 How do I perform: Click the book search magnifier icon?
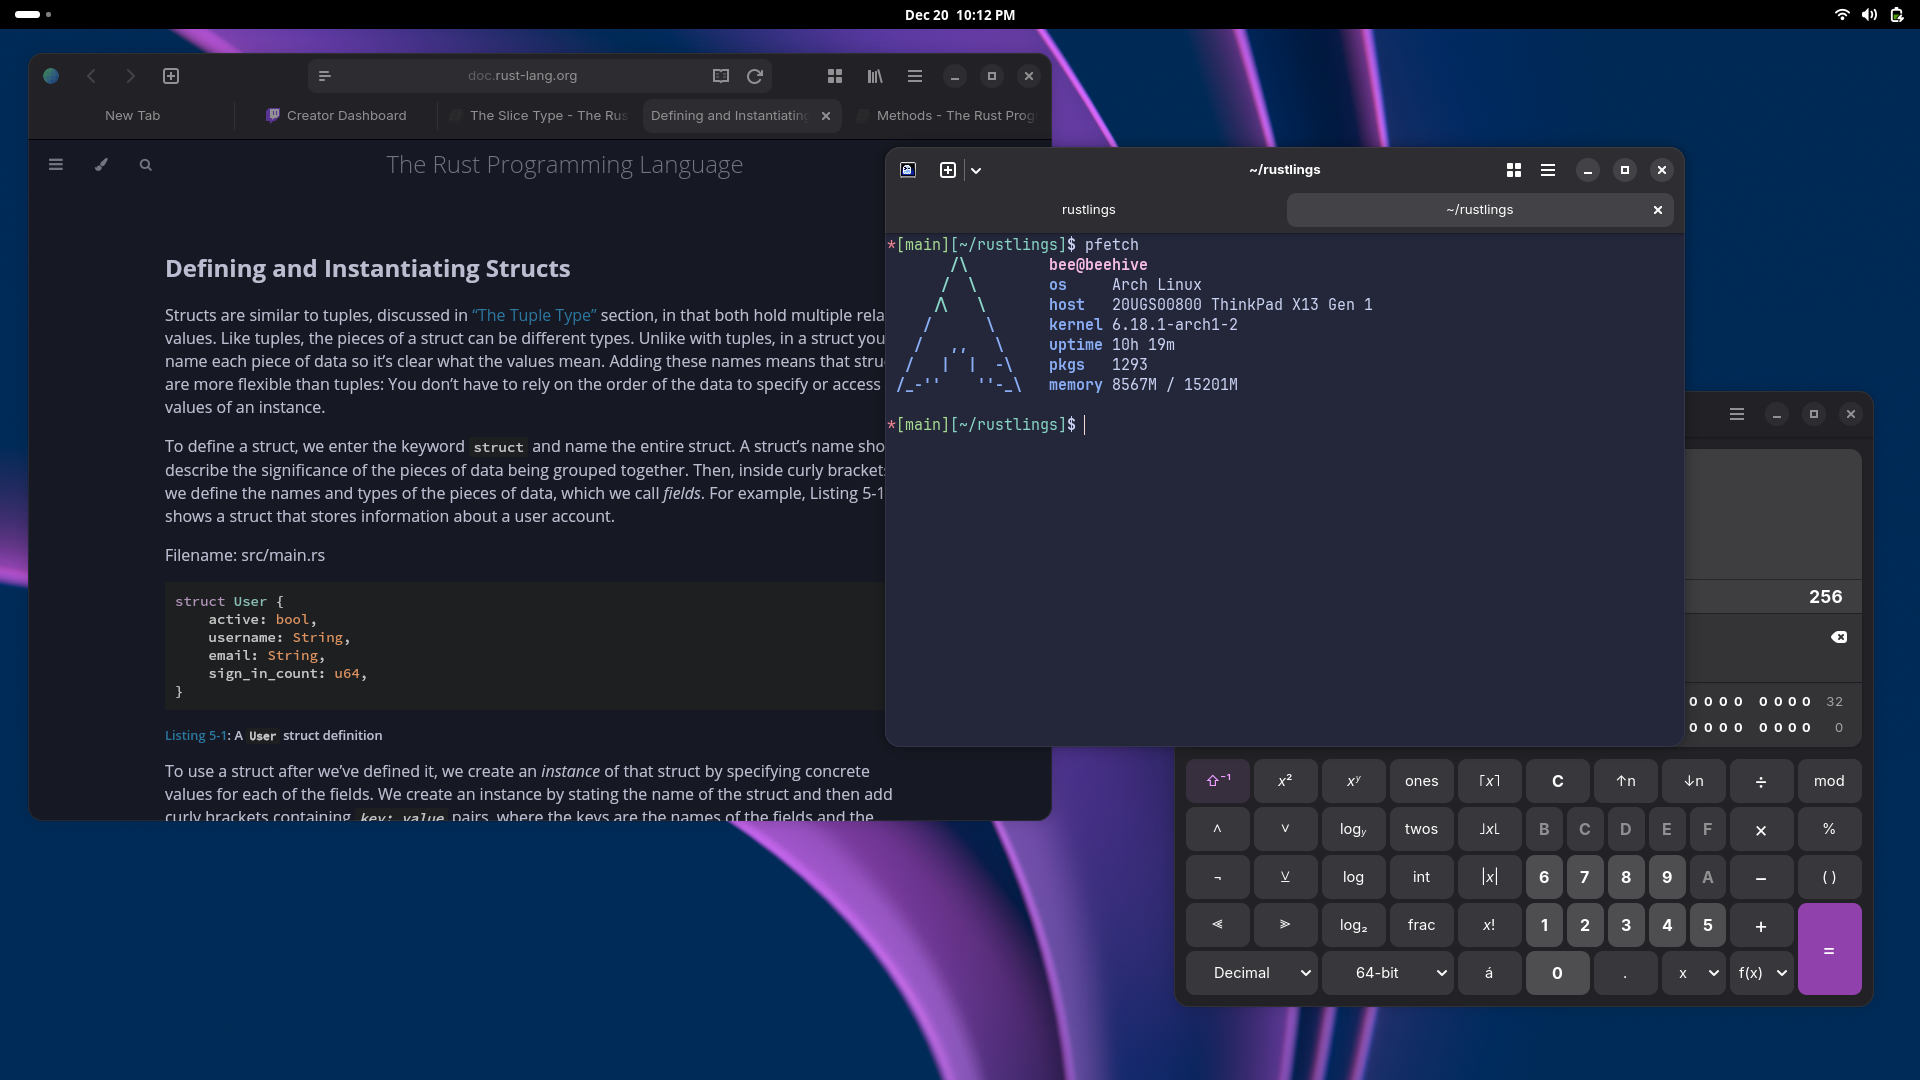click(146, 165)
